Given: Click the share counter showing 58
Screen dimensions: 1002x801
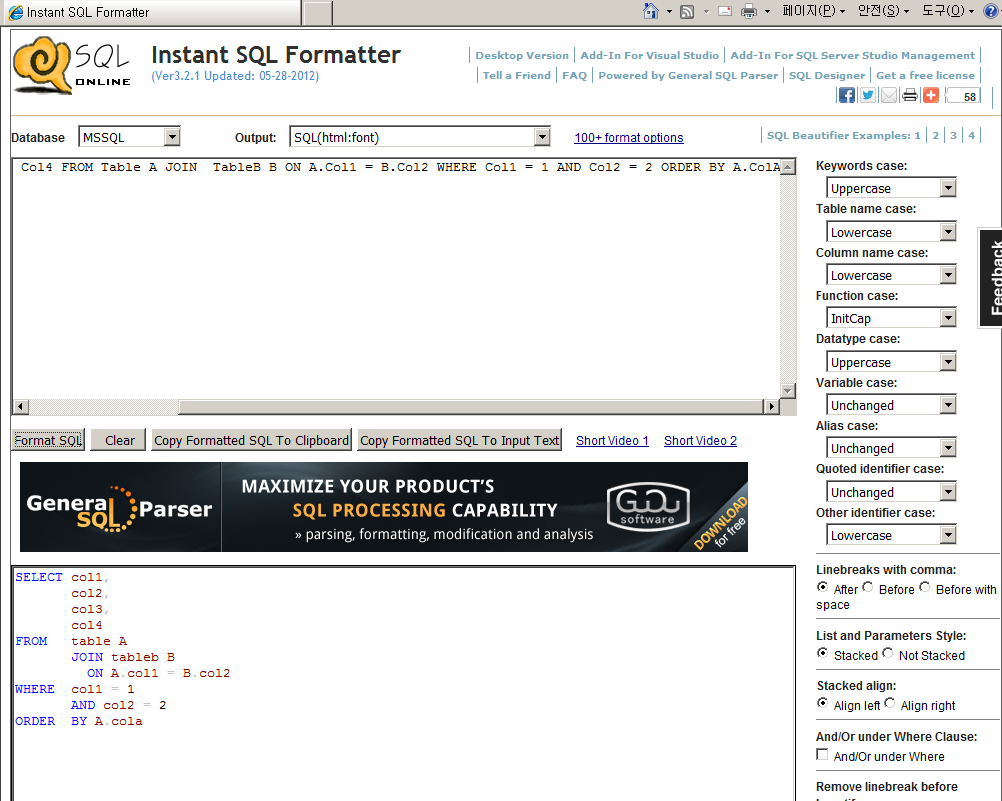Looking at the screenshot, I should pyautogui.click(x=964, y=97).
